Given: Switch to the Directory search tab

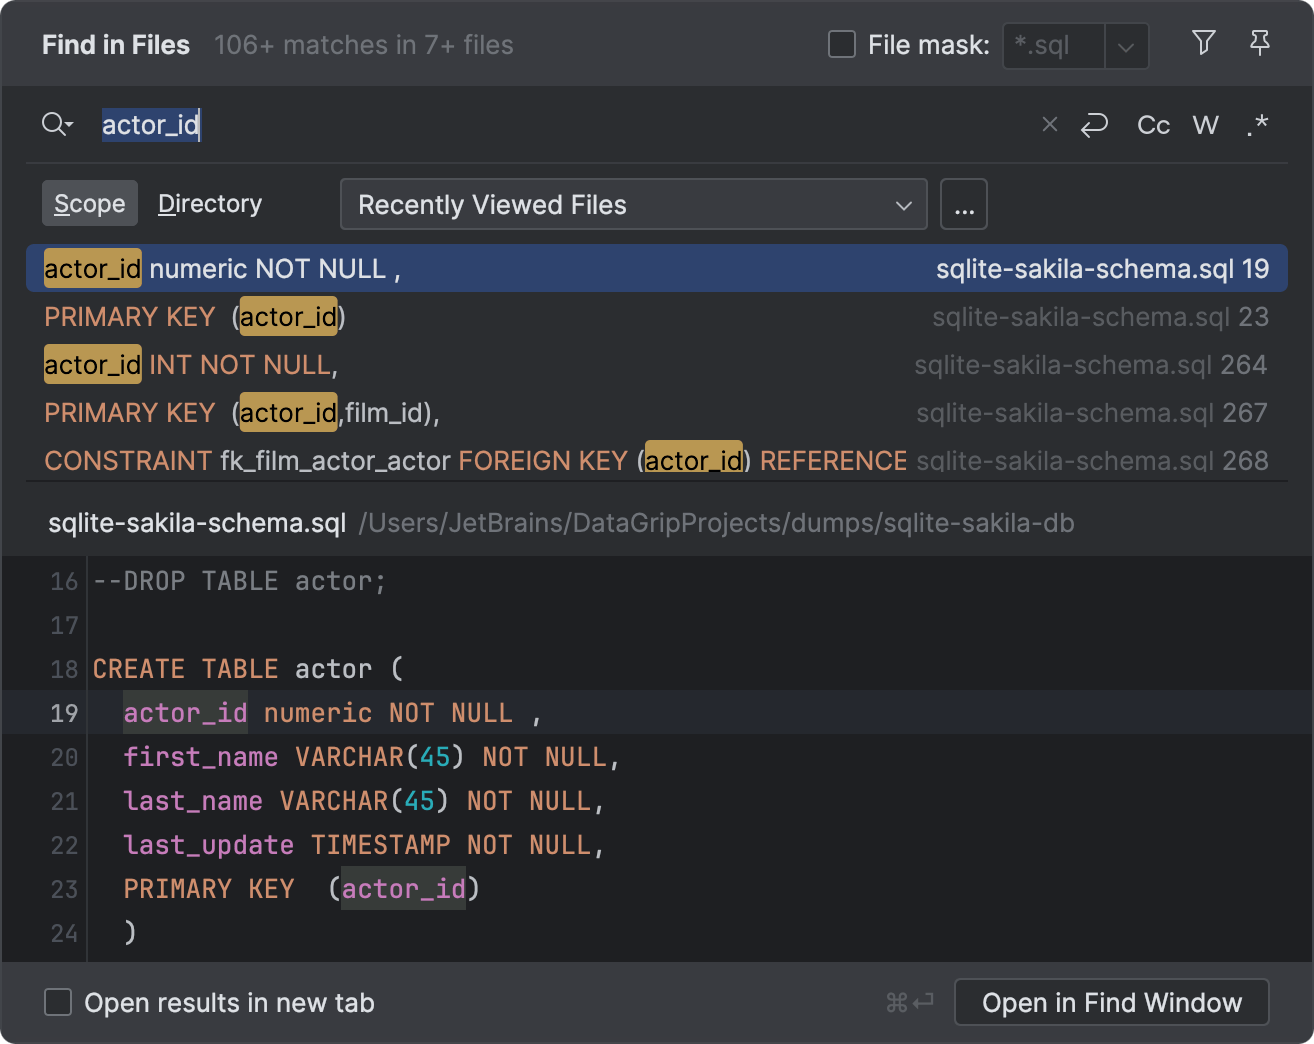Looking at the screenshot, I should [209, 203].
